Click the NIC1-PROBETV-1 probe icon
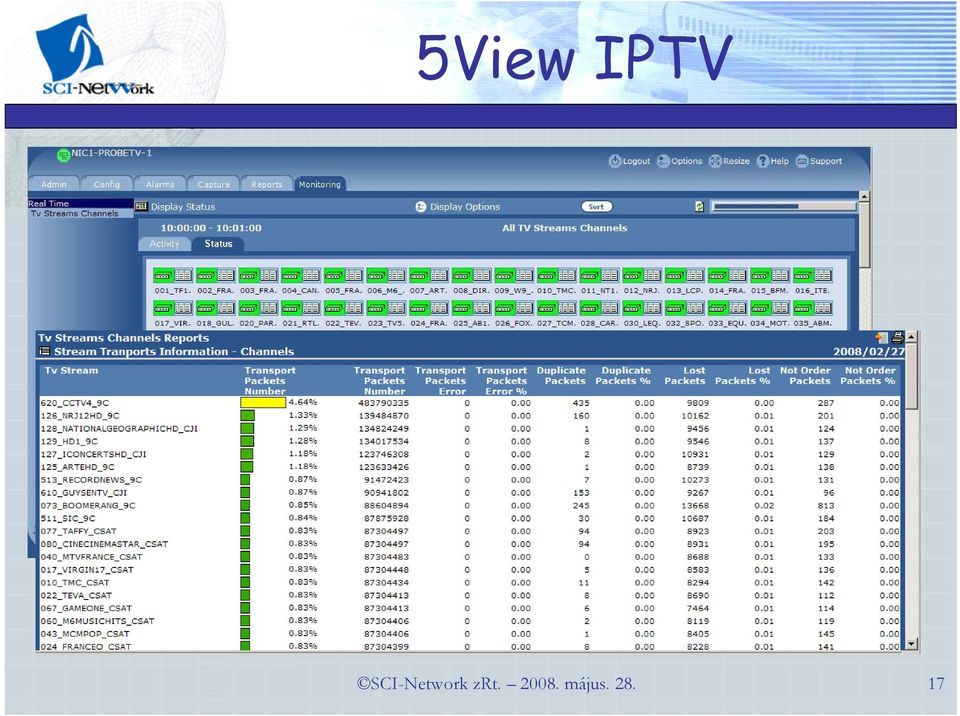Viewport: 960px width, 716px height. [63, 155]
